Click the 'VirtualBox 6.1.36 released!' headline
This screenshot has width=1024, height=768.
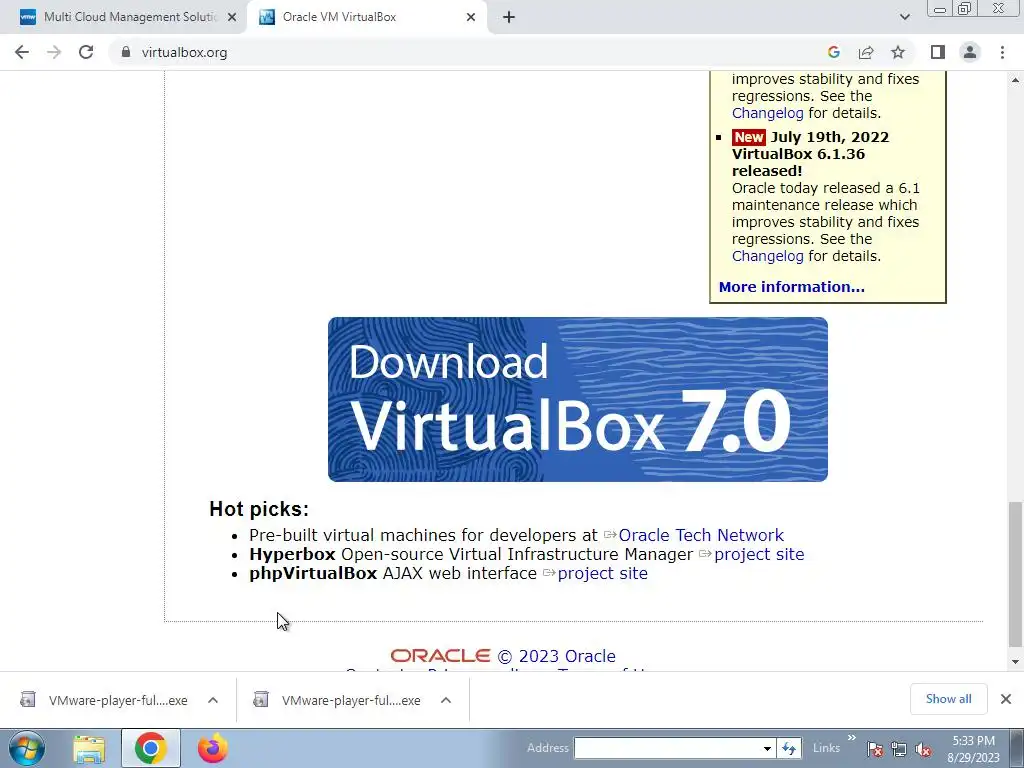pyautogui.click(x=798, y=163)
